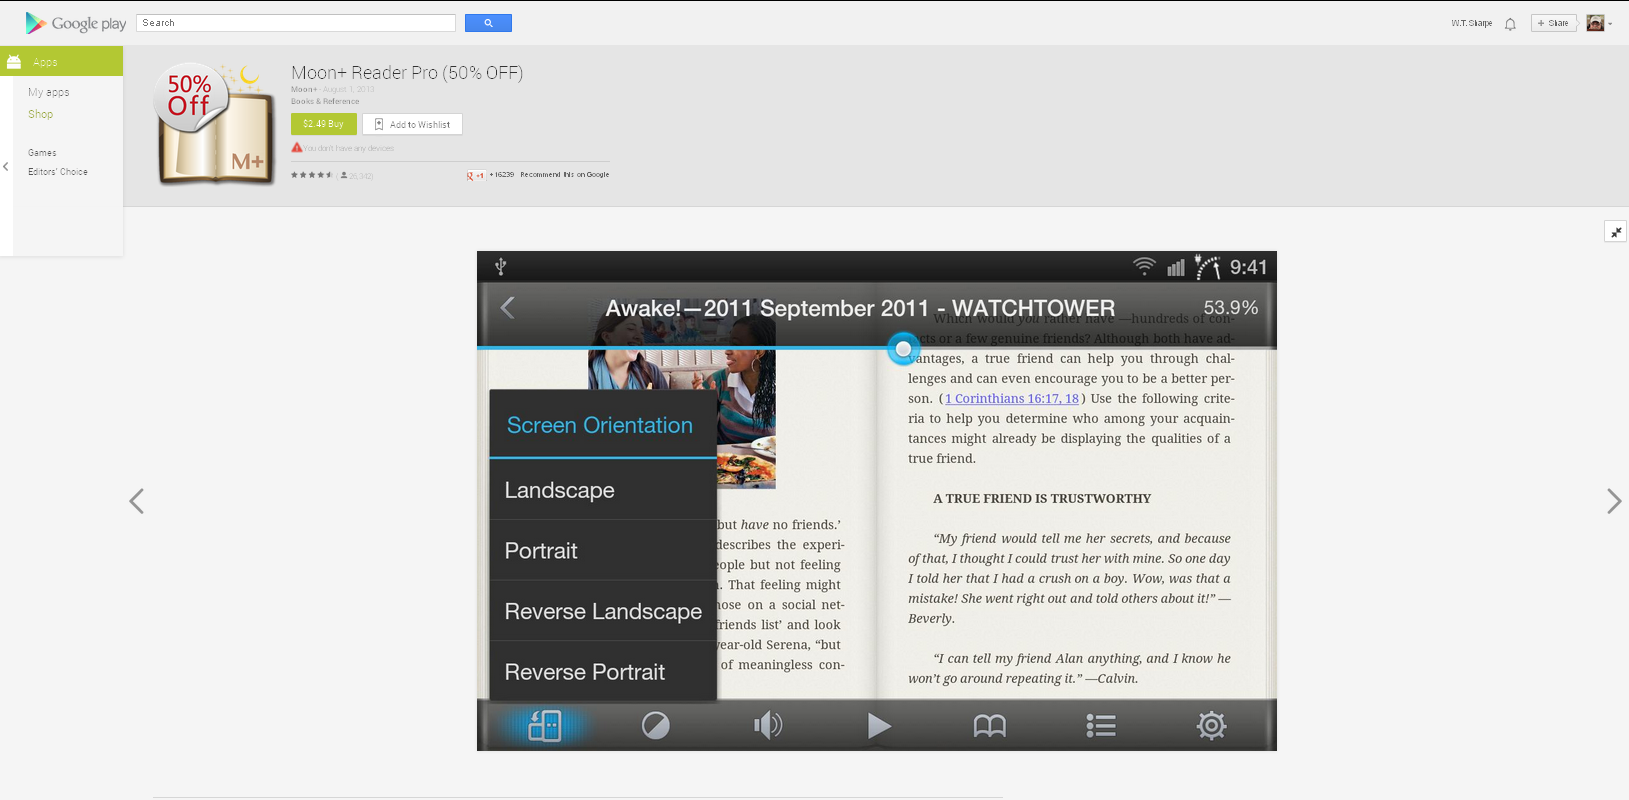Open Editors' Choice category
1629x800 pixels.
coord(58,172)
